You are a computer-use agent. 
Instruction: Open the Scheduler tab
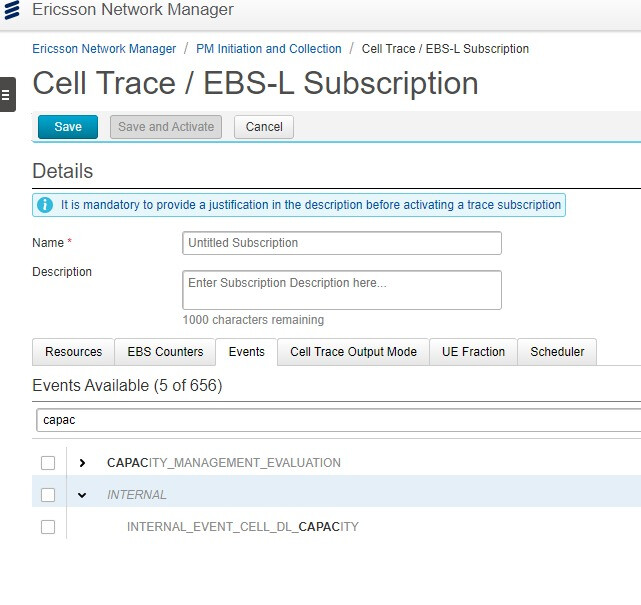[x=557, y=352]
